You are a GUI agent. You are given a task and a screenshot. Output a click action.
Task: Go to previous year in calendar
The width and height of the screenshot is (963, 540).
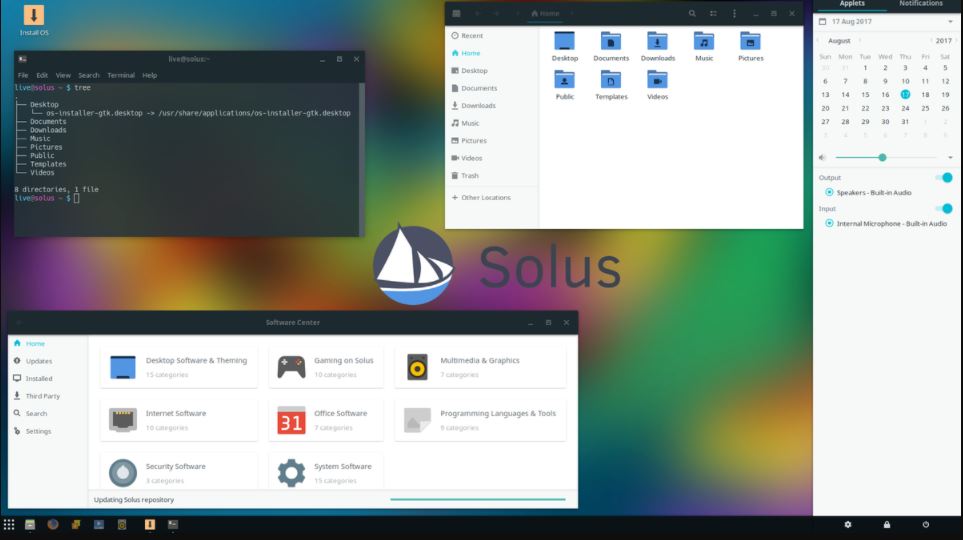(931, 41)
